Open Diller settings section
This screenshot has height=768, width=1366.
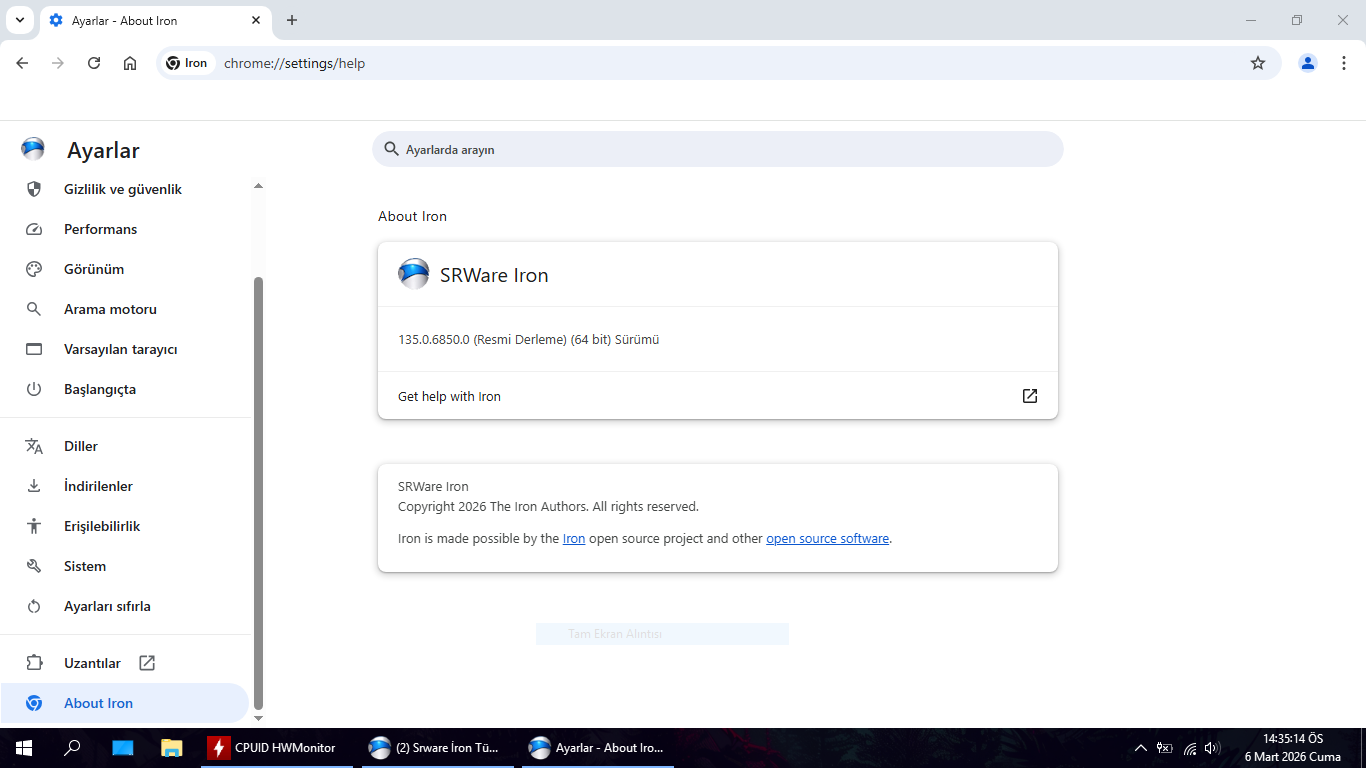point(124,446)
